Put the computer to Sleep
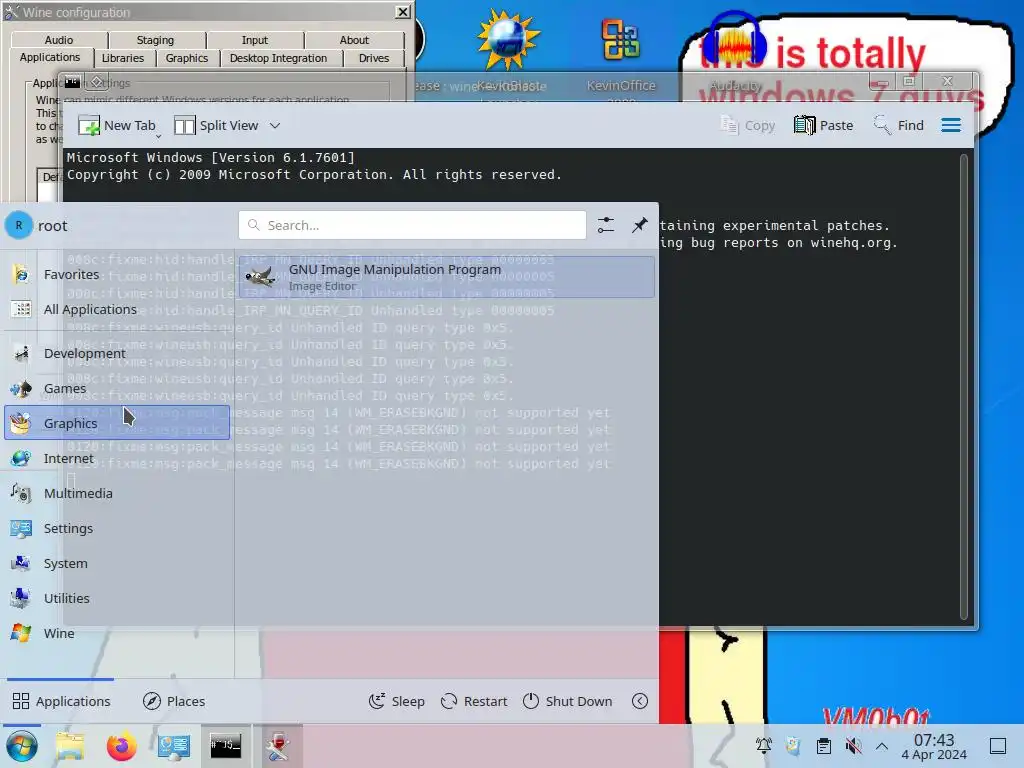Image resolution: width=1024 pixels, height=768 pixels. [396, 701]
